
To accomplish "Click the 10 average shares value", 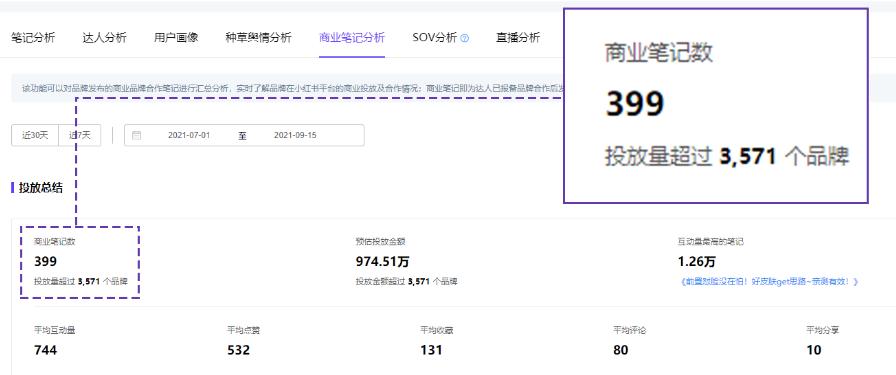I will click(814, 350).
